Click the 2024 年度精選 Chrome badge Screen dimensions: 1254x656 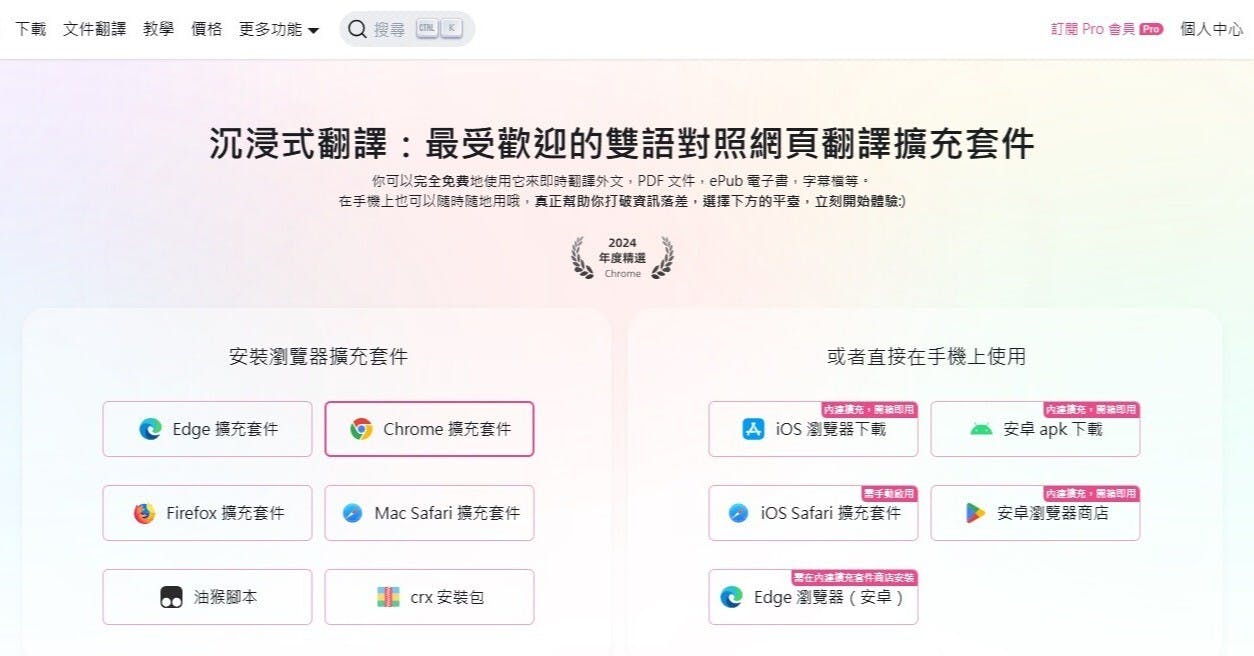[622, 257]
